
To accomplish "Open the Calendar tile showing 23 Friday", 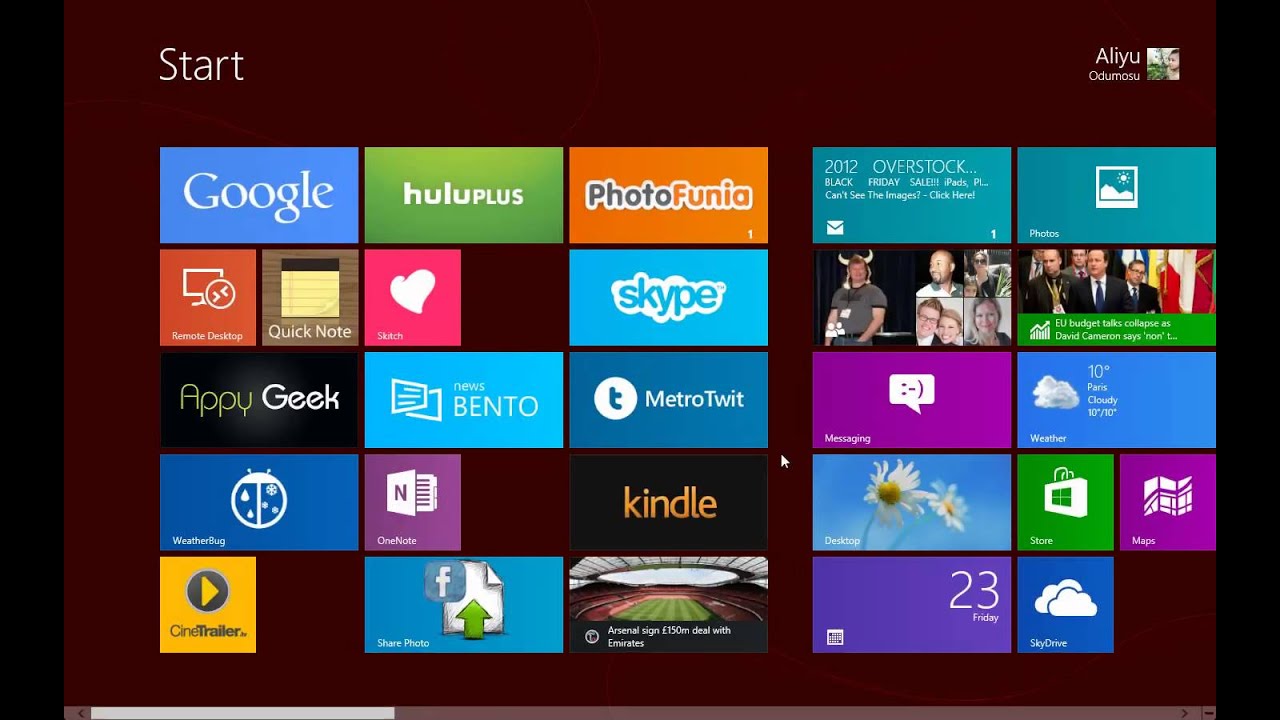I will tap(912, 605).
